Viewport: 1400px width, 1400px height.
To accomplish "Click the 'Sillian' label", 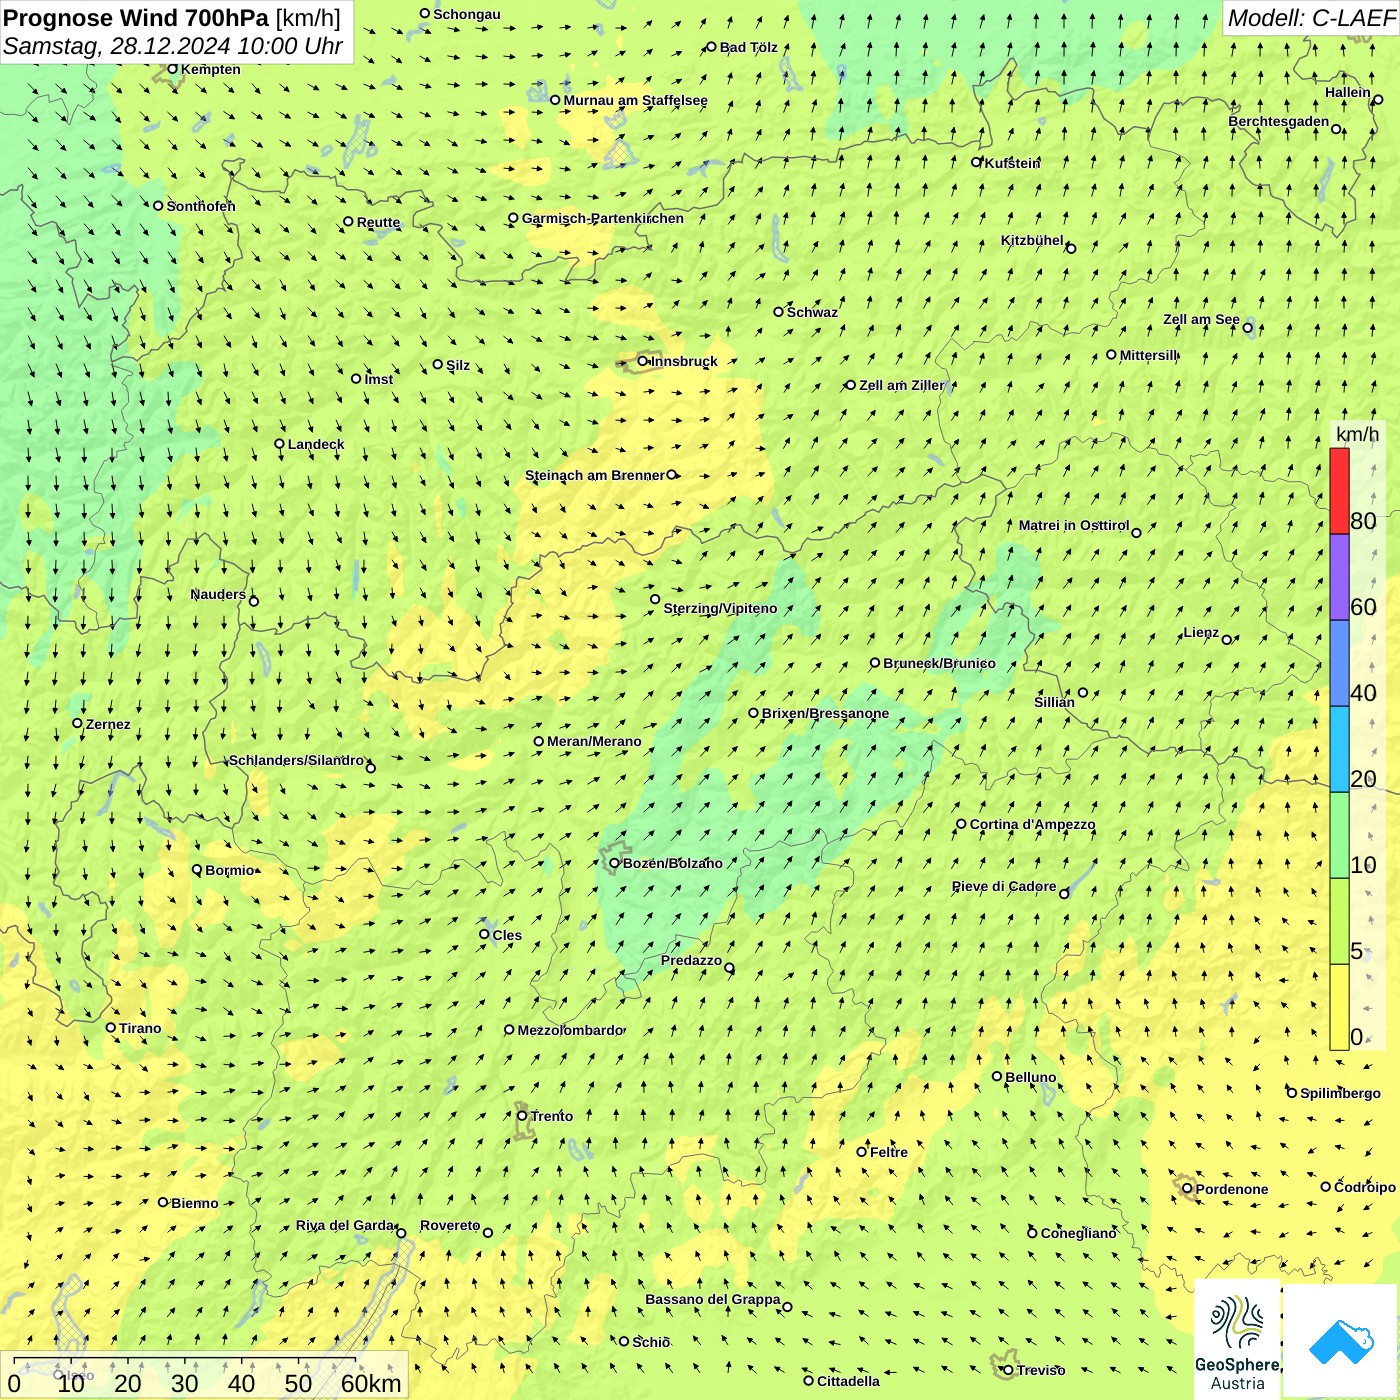I will pyautogui.click(x=1054, y=702).
